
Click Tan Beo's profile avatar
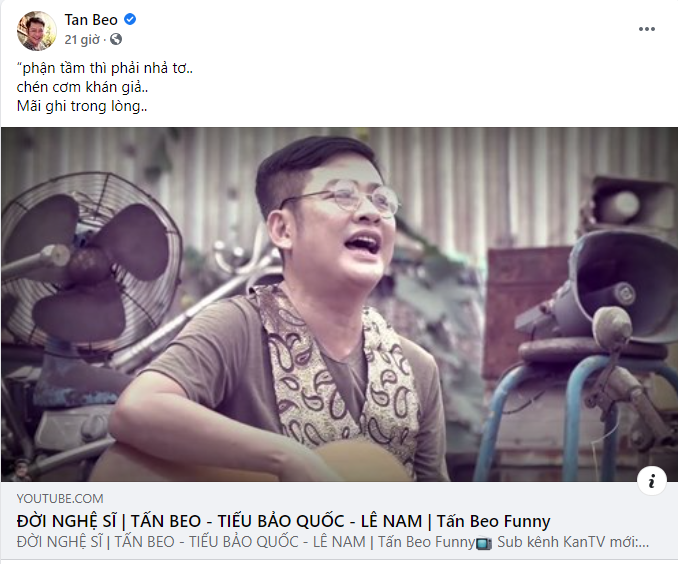(36, 31)
